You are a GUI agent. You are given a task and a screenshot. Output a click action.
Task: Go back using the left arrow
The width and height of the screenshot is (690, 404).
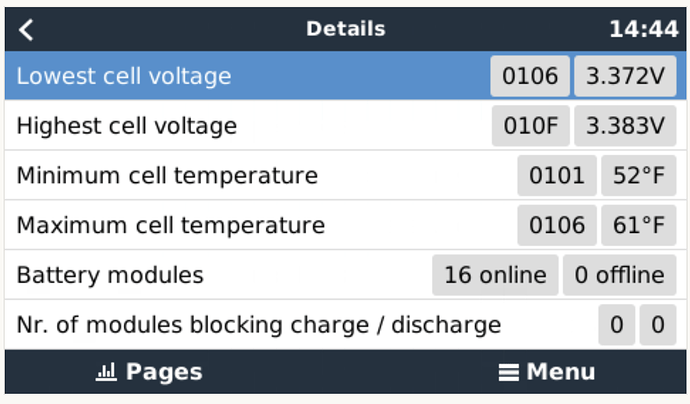pyautogui.click(x=27, y=29)
